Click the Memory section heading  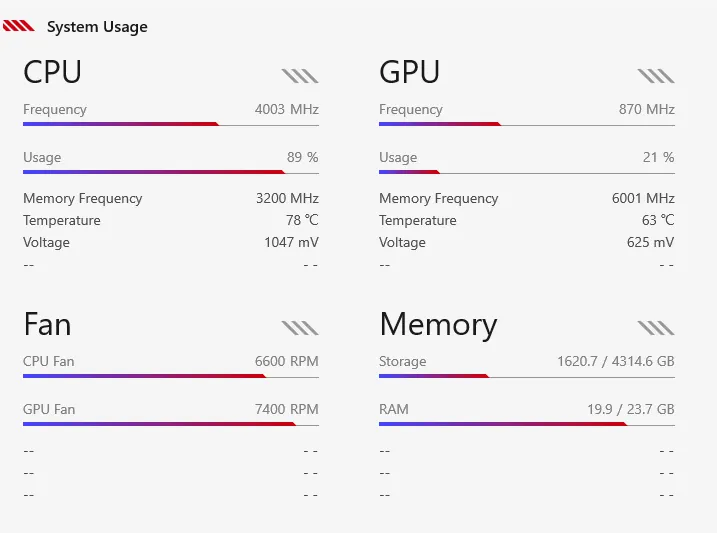(438, 324)
